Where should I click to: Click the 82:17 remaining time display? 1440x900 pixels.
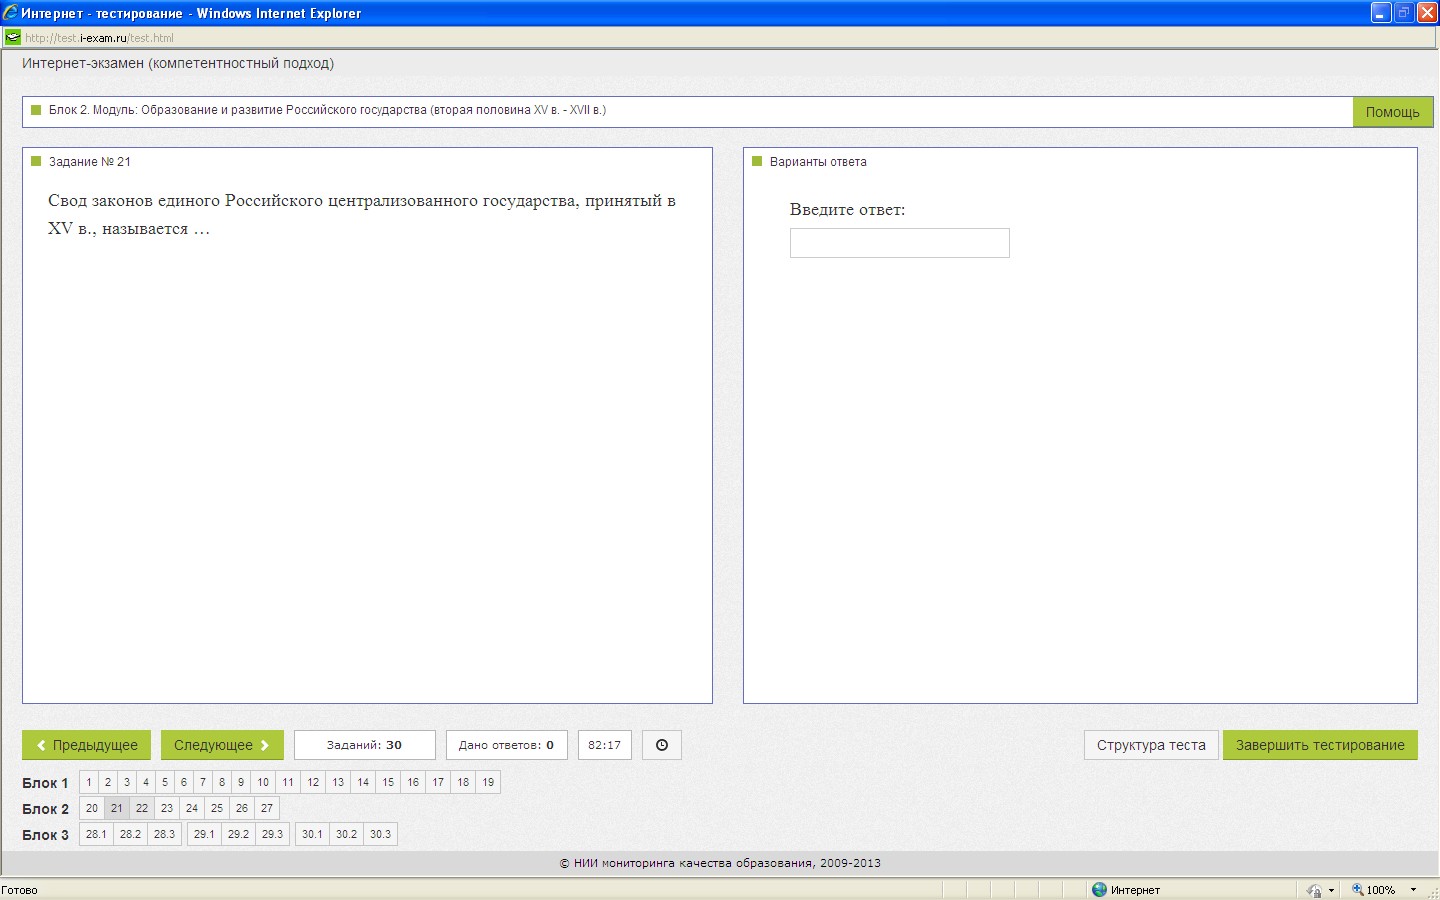(x=604, y=745)
